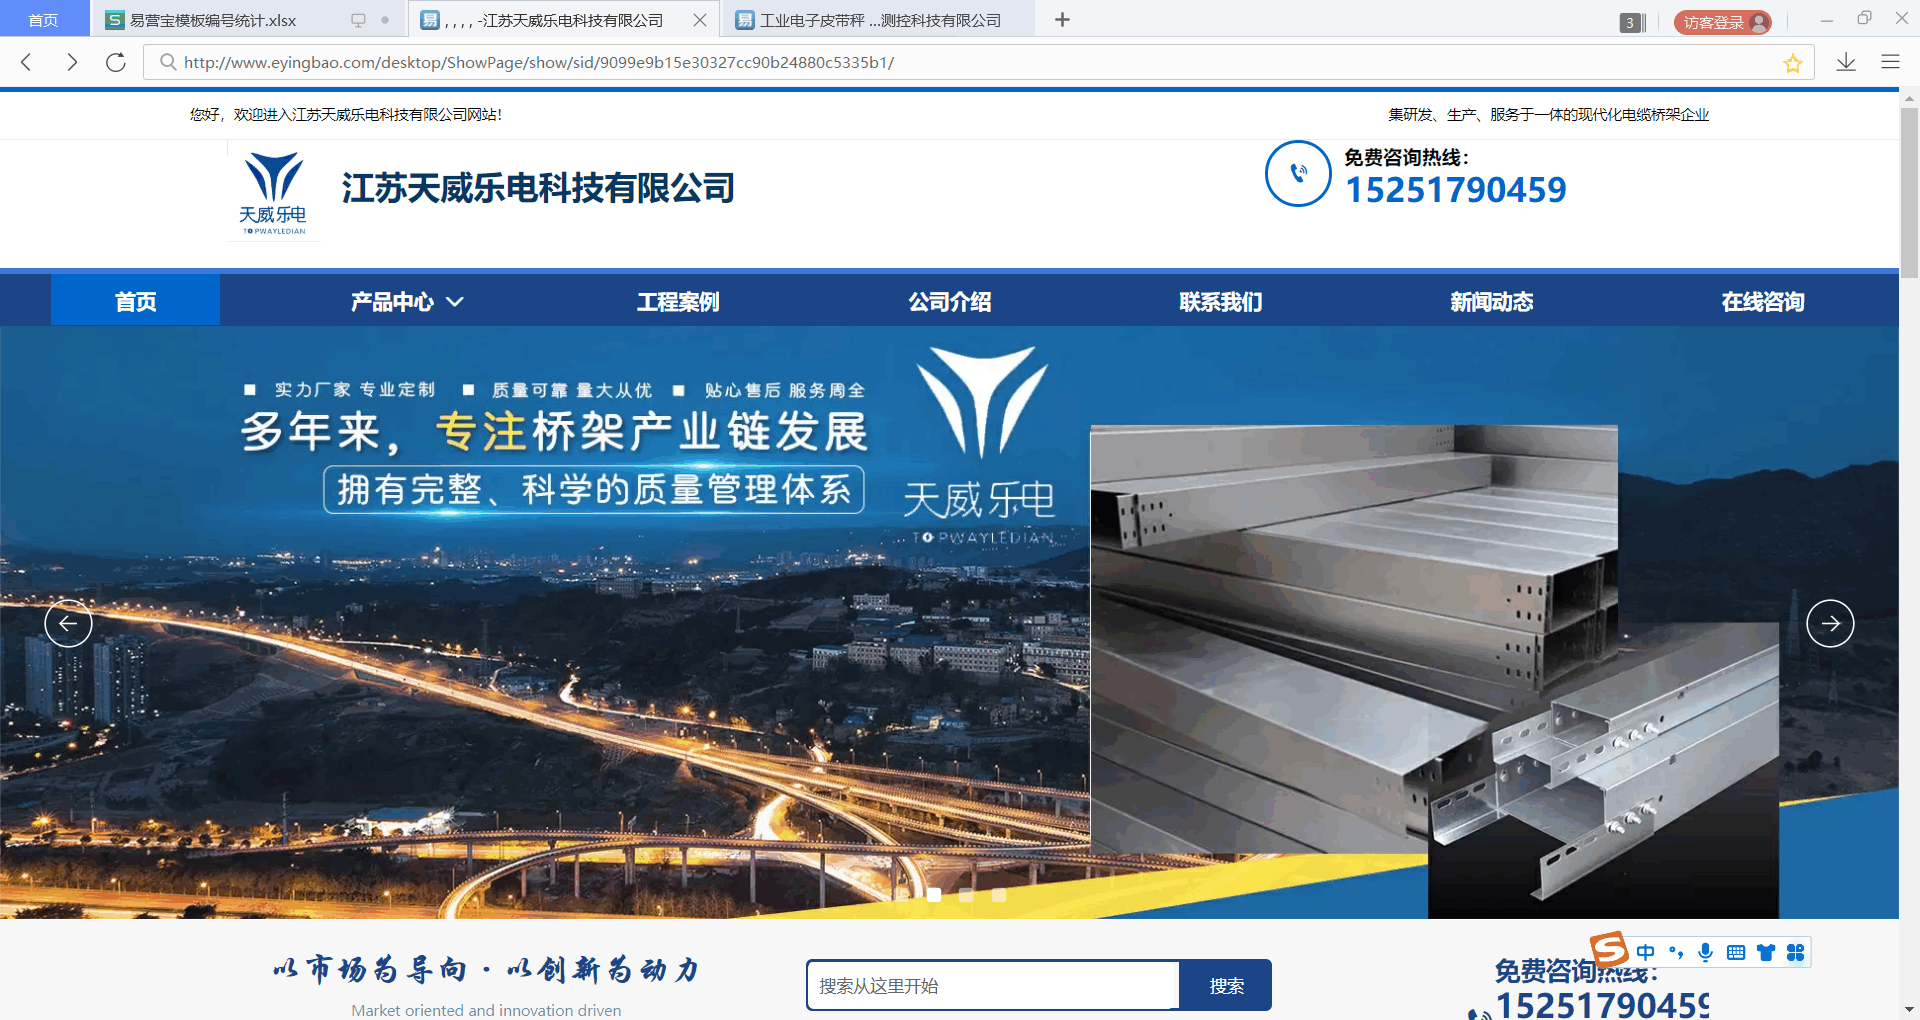Select the first banner slide indicator
Image resolution: width=1920 pixels, height=1020 pixels.
pos(902,894)
